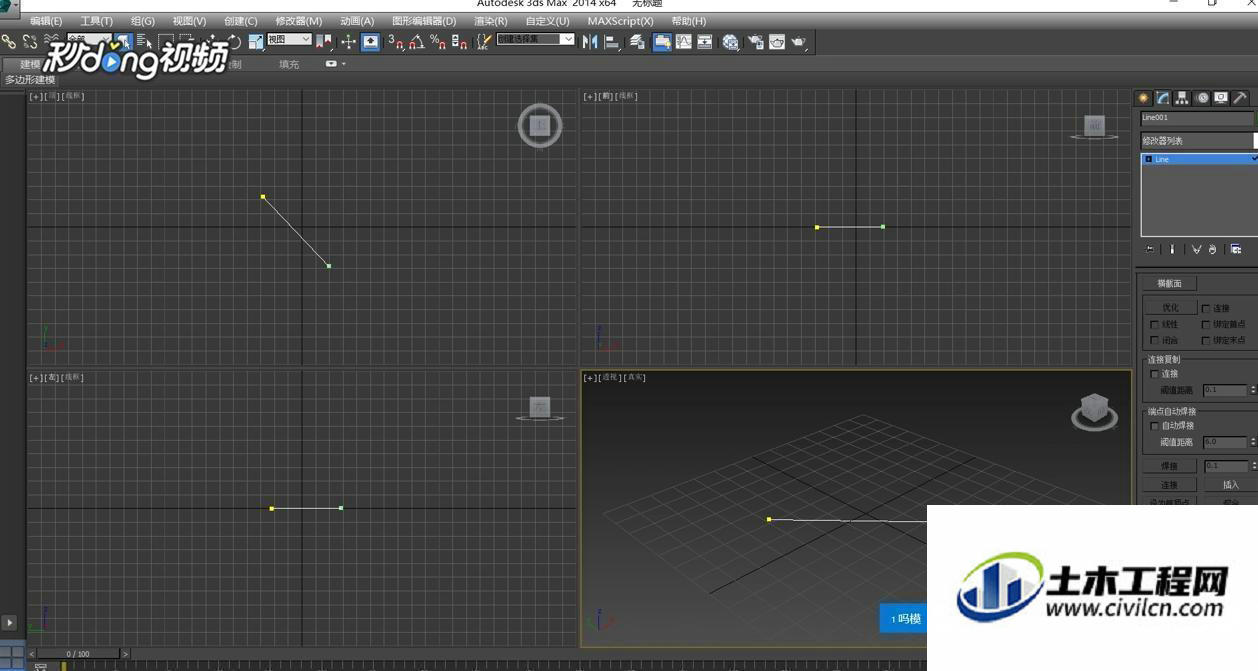Screen dimensions: 1258x671
Task: Open the Create command panel tab
Action: [1143, 98]
